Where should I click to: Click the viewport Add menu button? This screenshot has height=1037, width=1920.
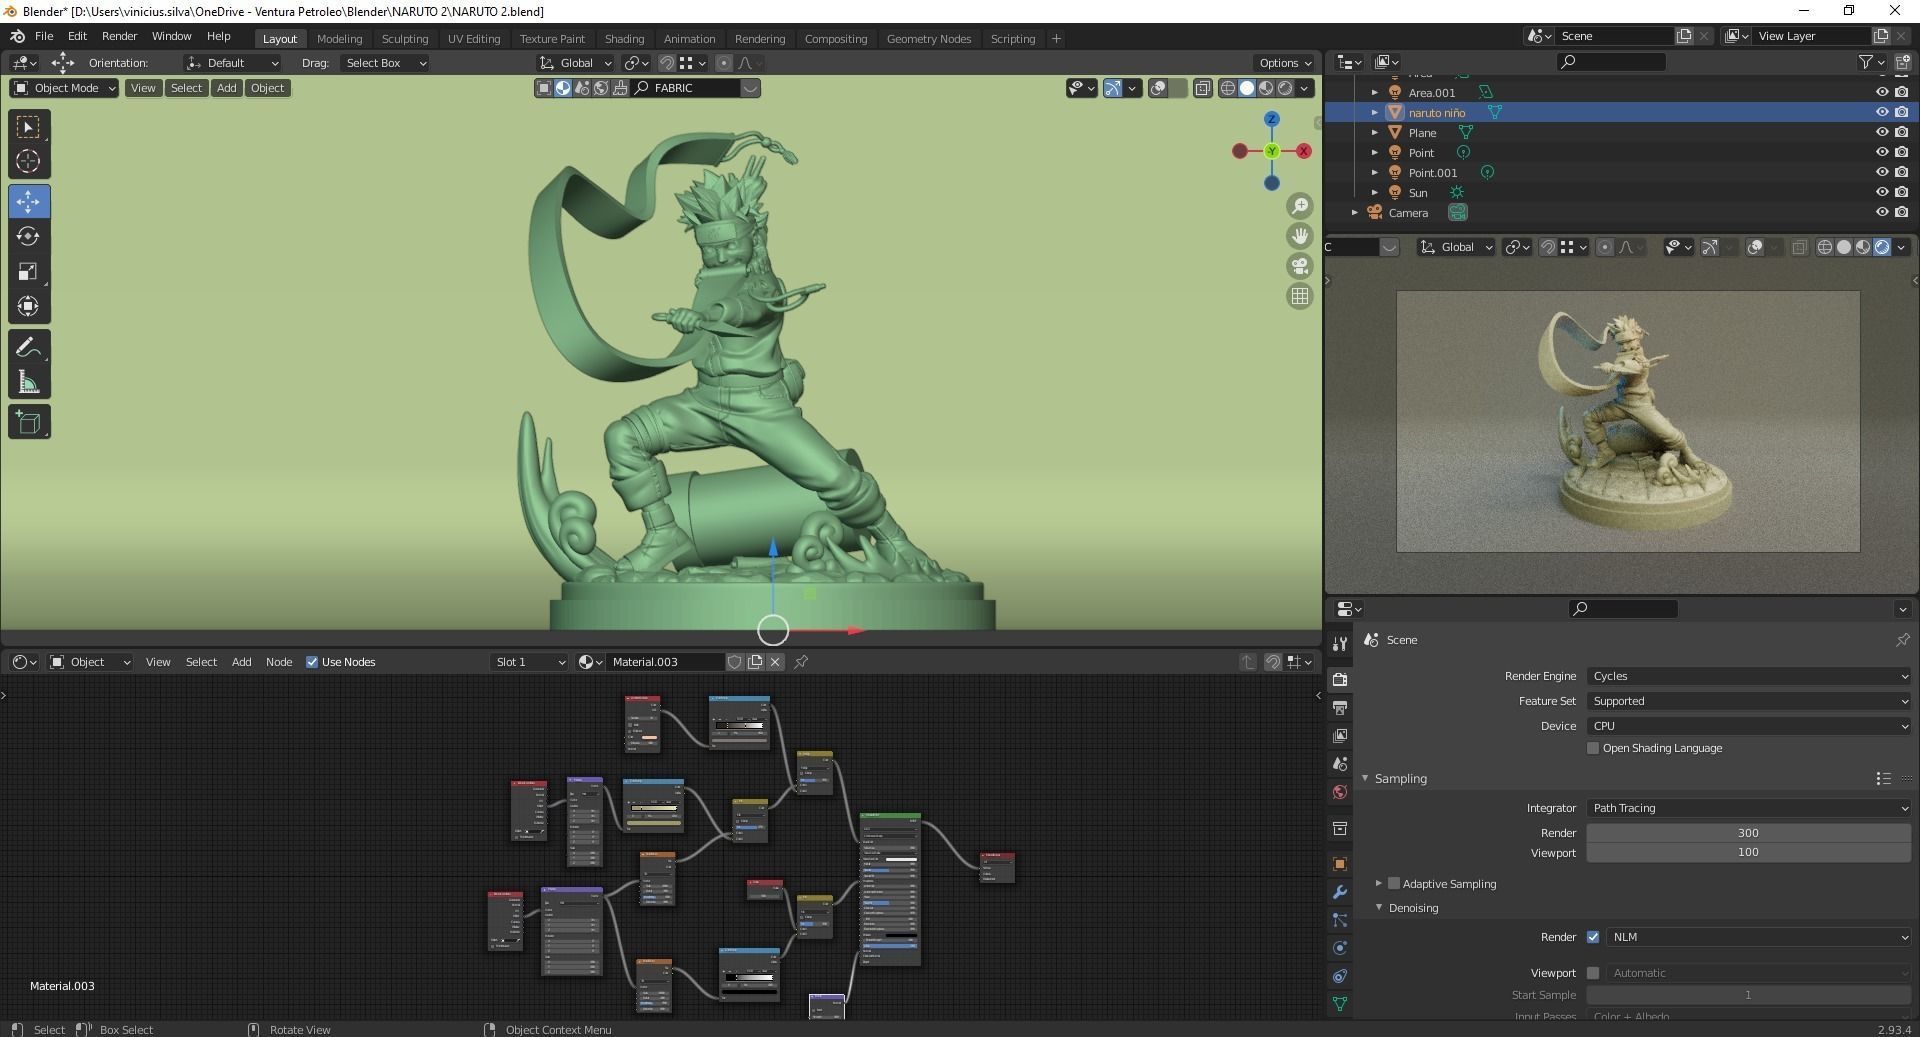[x=227, y=88]
